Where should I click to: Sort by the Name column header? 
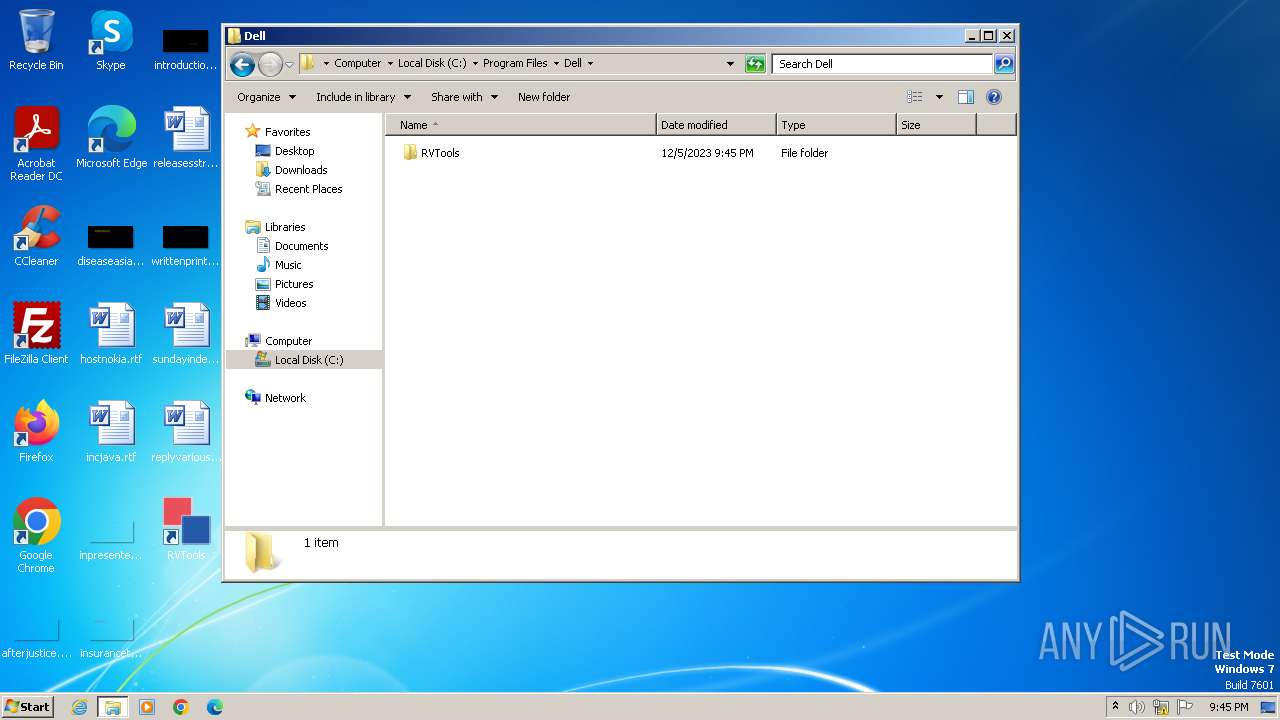click(521, 125)
